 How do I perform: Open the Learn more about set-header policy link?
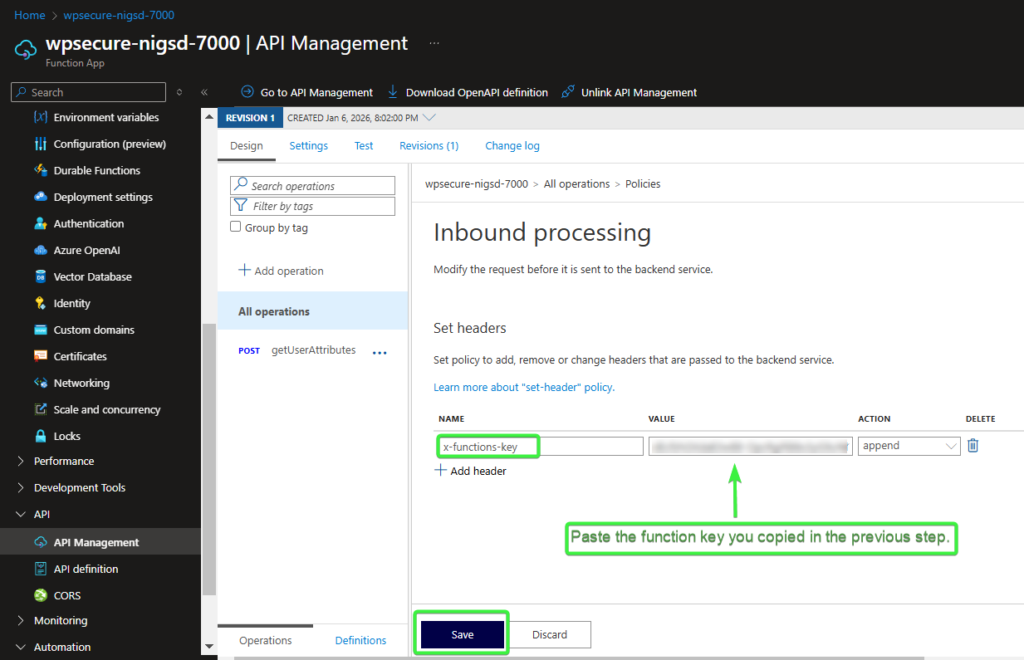pyautogui.click(x=524, y=387)
